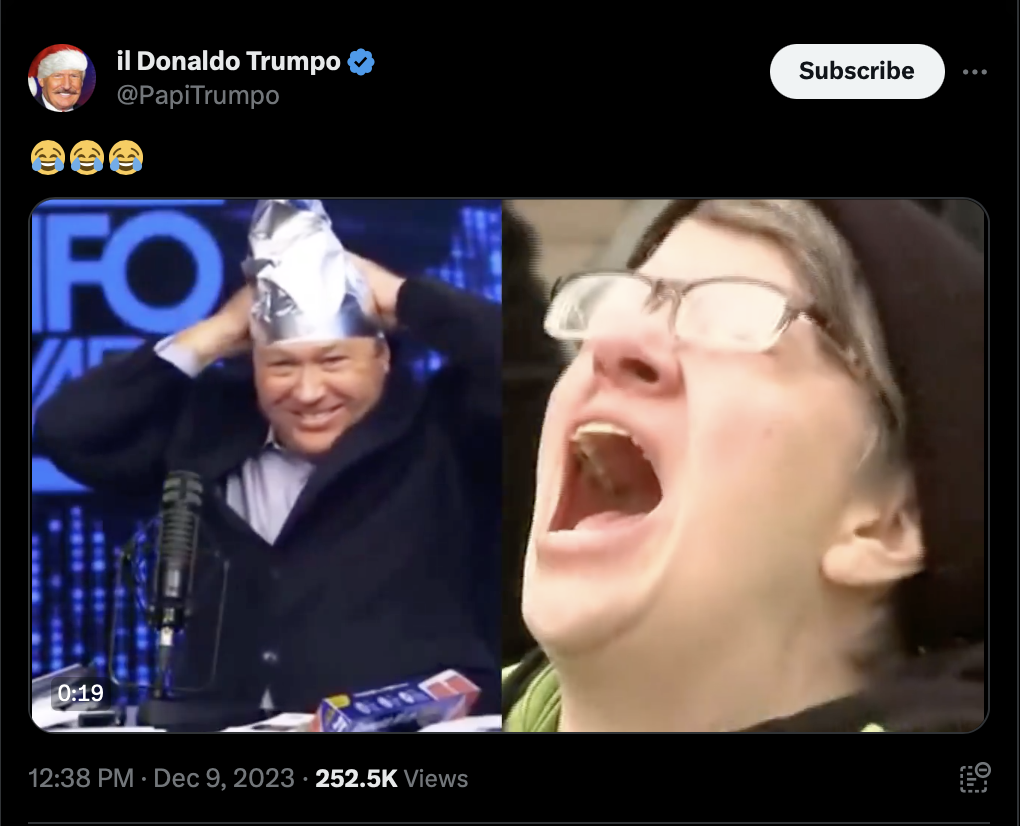The width and height of the screenshot is (1020, 826).
Task: Click the blue verified checkmark badge
Action: click(x=361, y=62)
